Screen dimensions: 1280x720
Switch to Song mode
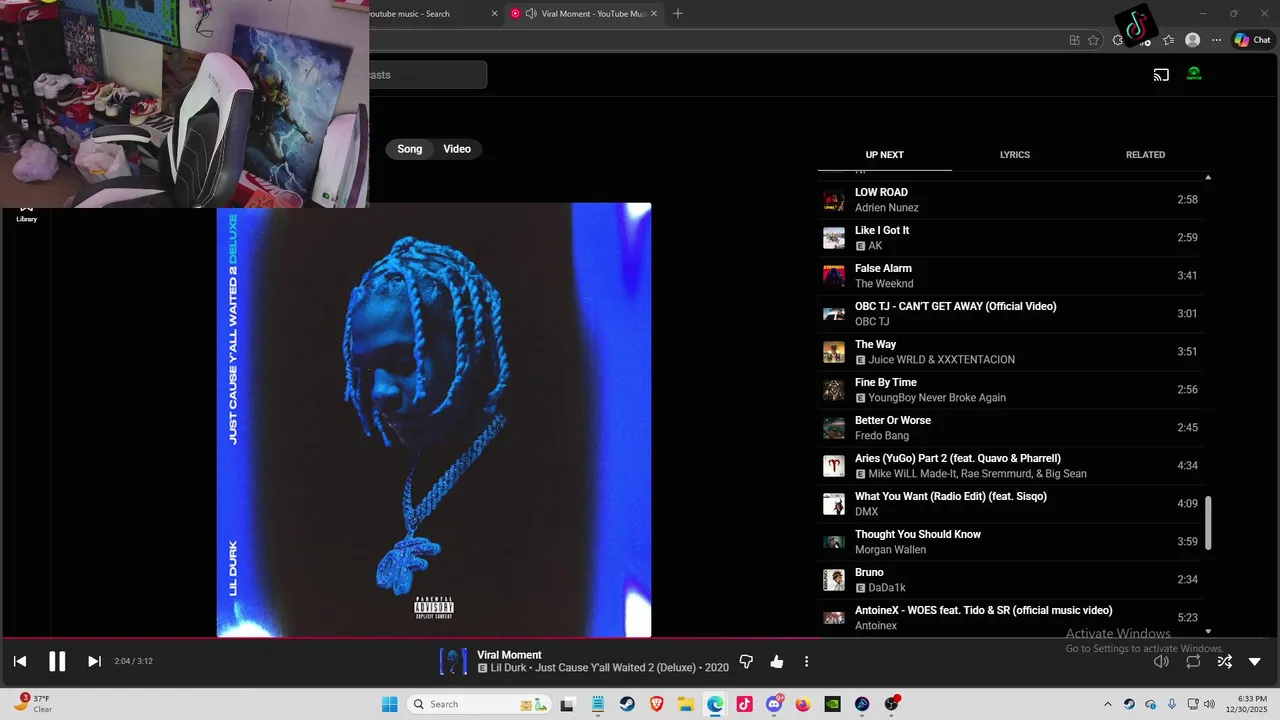pos(410,149)
